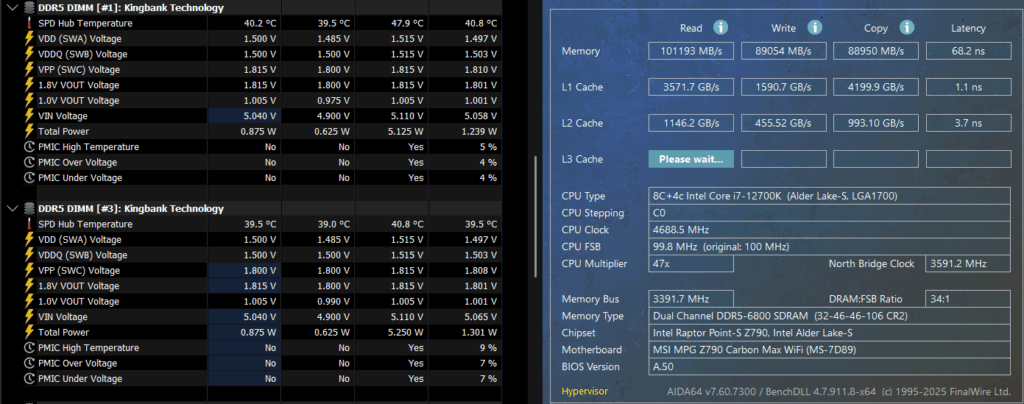Click thermometer icon for DIMM #1 SPD Hub Temperature
The image size is (1024, 404).
pos(29,23)
